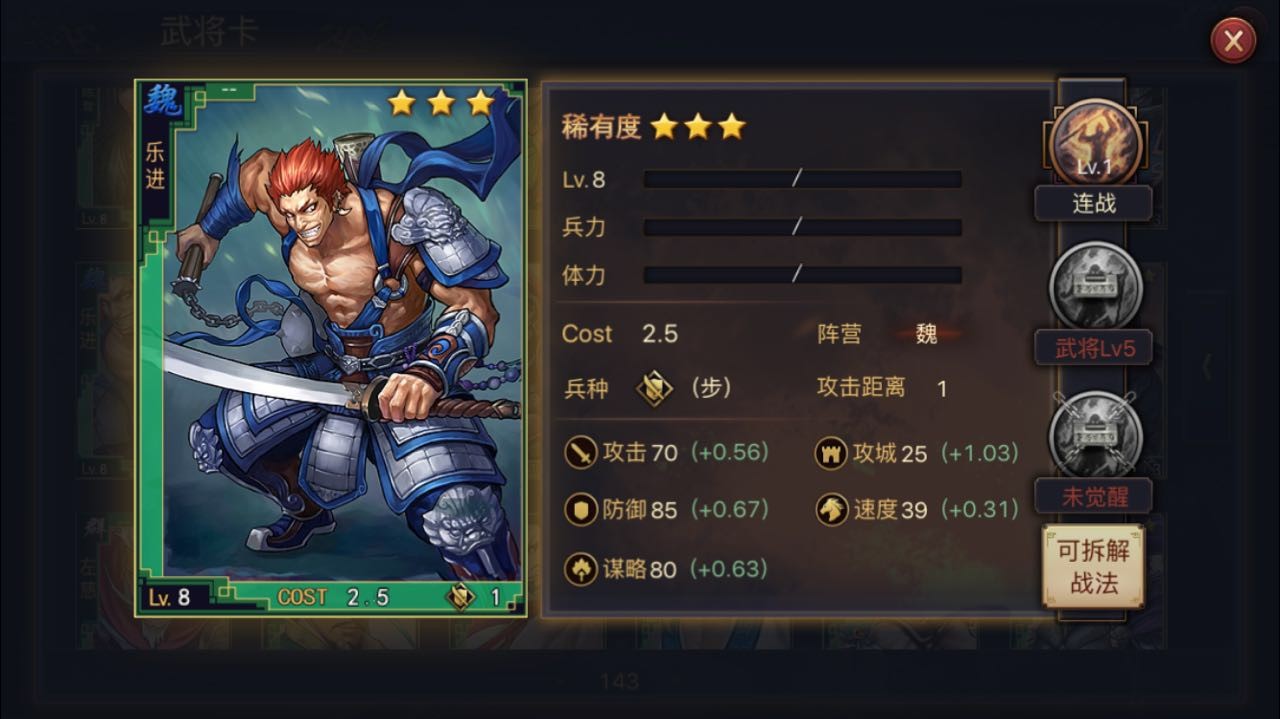Click the 可拆解战法 button

(1093, 566)
